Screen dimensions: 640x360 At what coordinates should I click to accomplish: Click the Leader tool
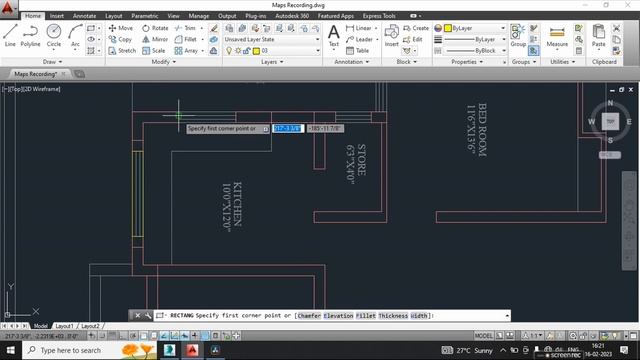click(x=360, y=40)
